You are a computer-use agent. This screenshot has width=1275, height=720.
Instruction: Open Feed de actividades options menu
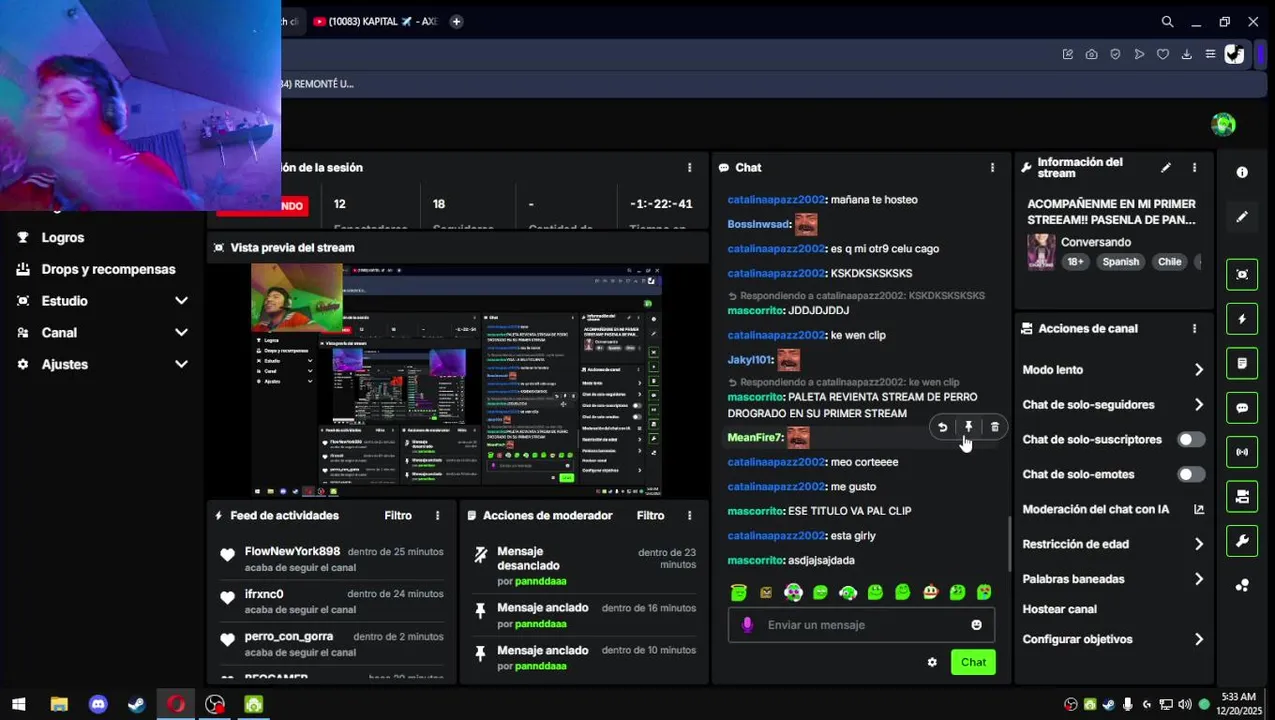[437, 516]
